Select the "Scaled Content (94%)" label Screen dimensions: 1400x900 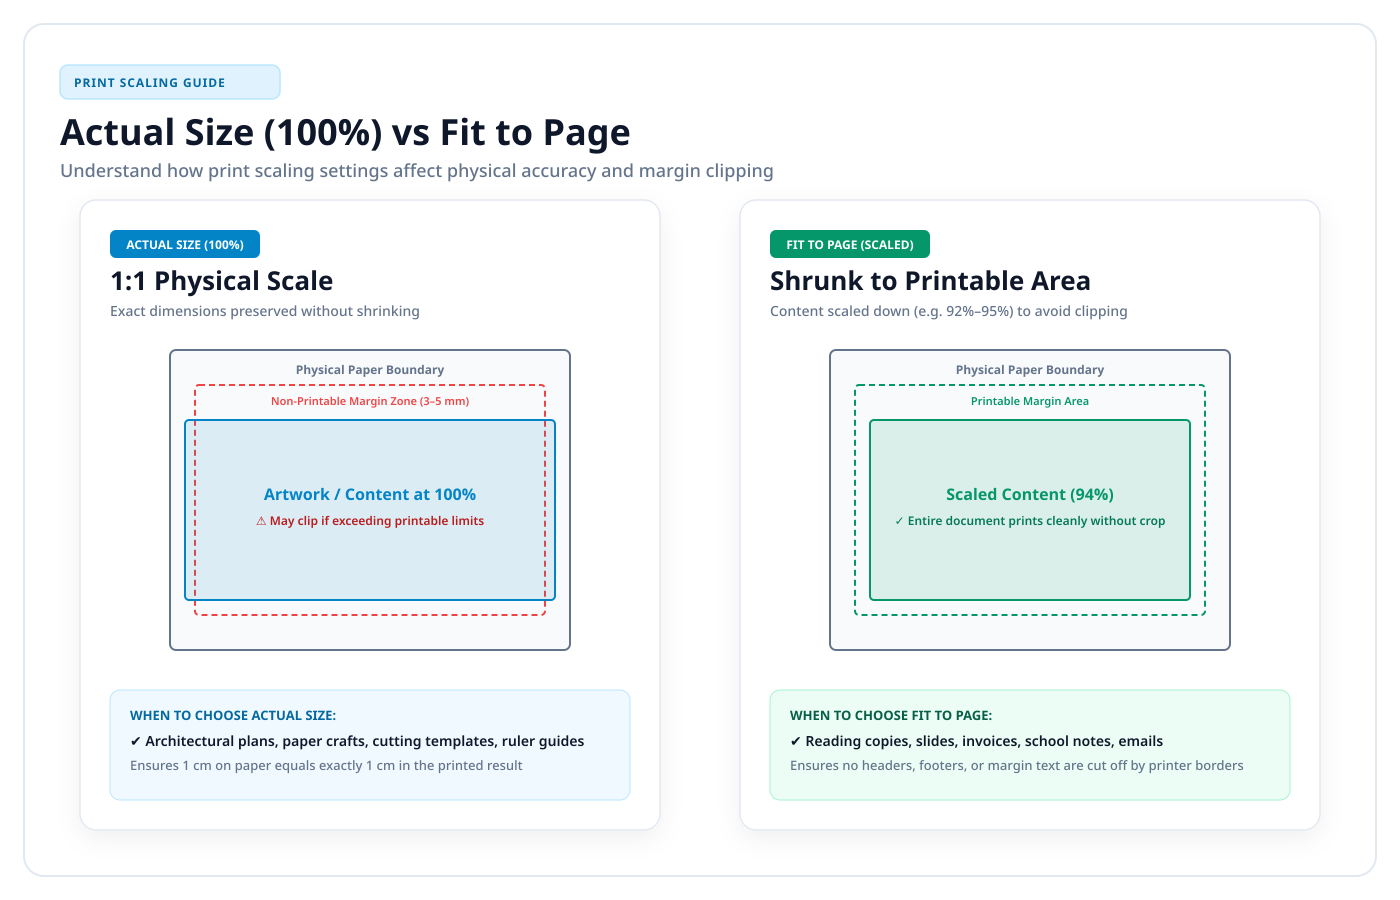(x=1030, y=494)
